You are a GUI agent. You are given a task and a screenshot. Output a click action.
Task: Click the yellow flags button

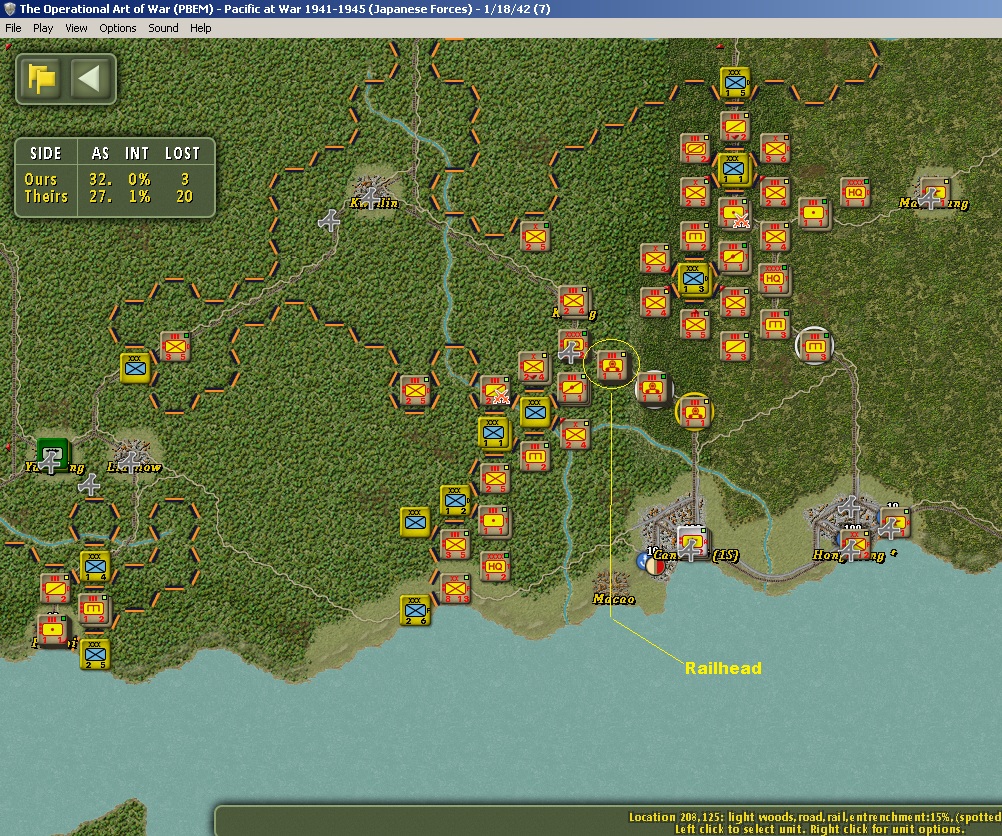pyautogui.click(x=42, y=79)
